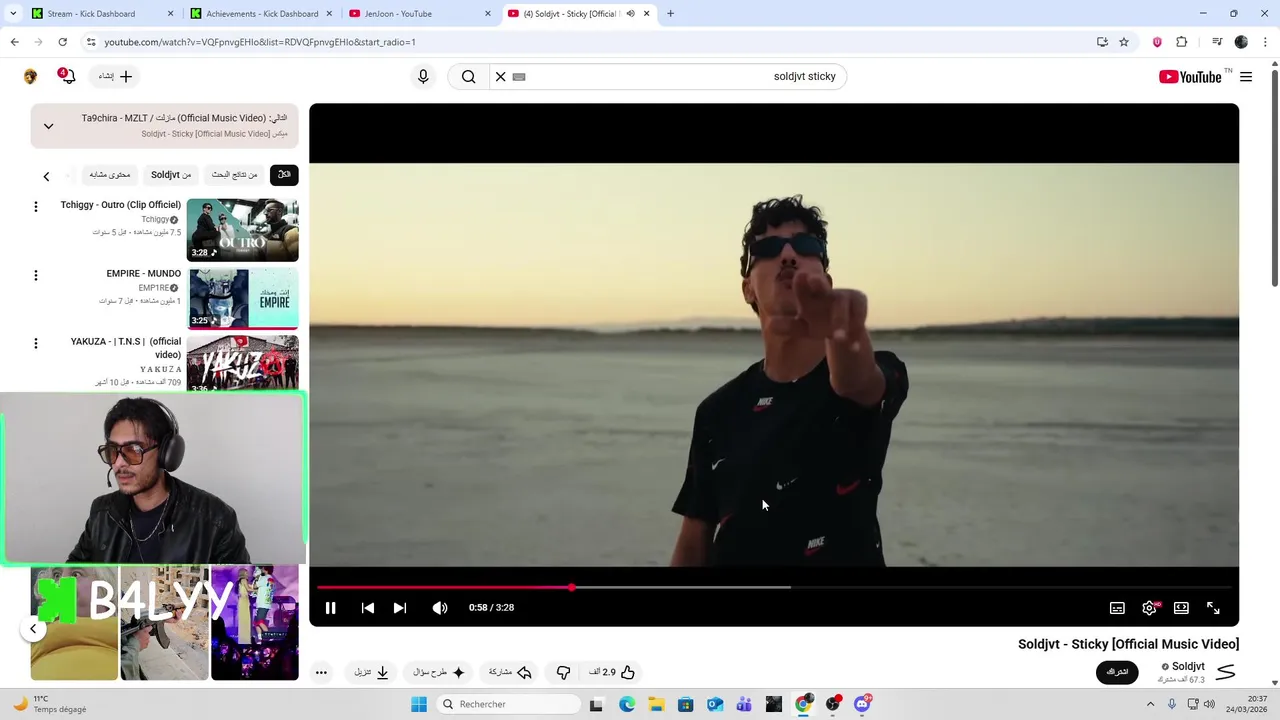This screenshot has height=720, width=1280.
Task: Skip to the previous video in the player
Action: (368, 608)
